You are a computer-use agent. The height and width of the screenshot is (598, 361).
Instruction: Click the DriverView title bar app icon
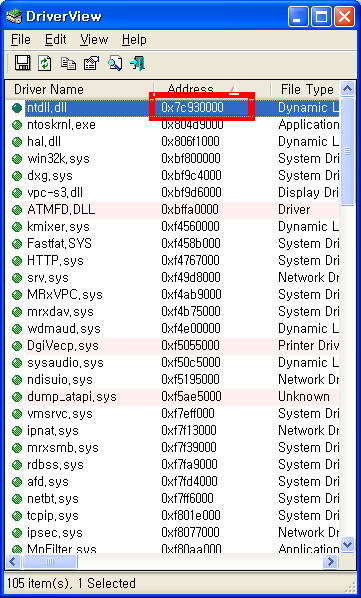point(14,17)
